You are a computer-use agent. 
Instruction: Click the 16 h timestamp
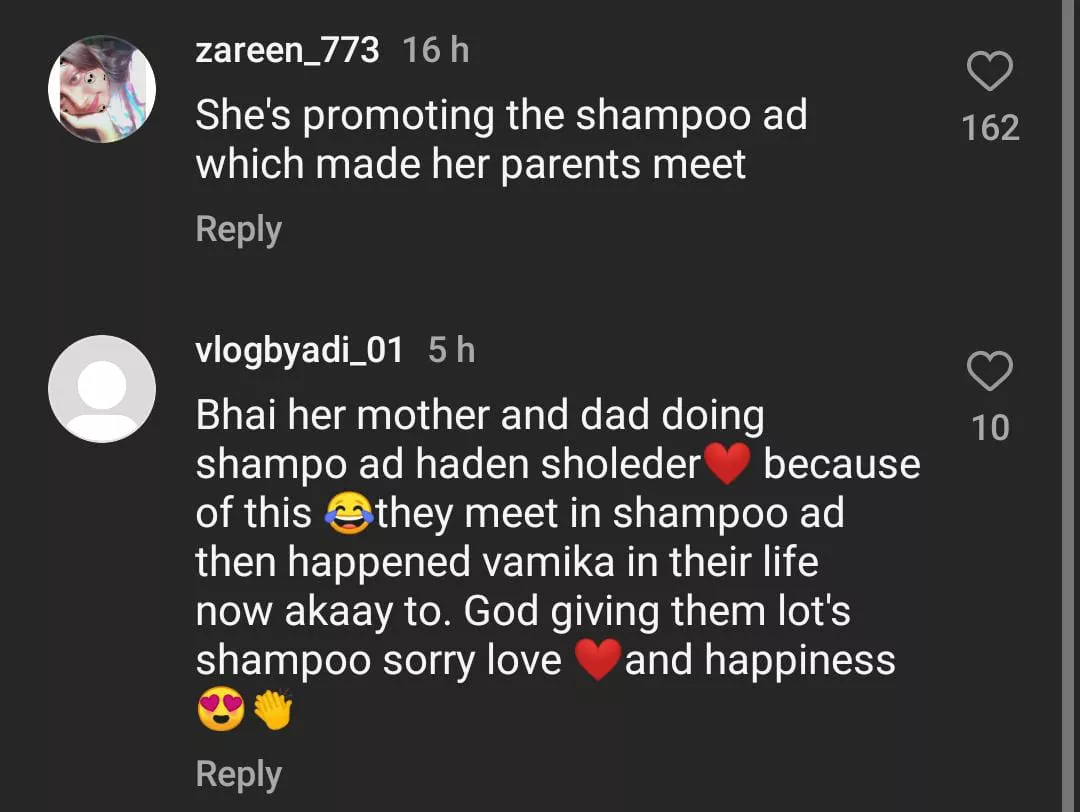coord(435,50)
